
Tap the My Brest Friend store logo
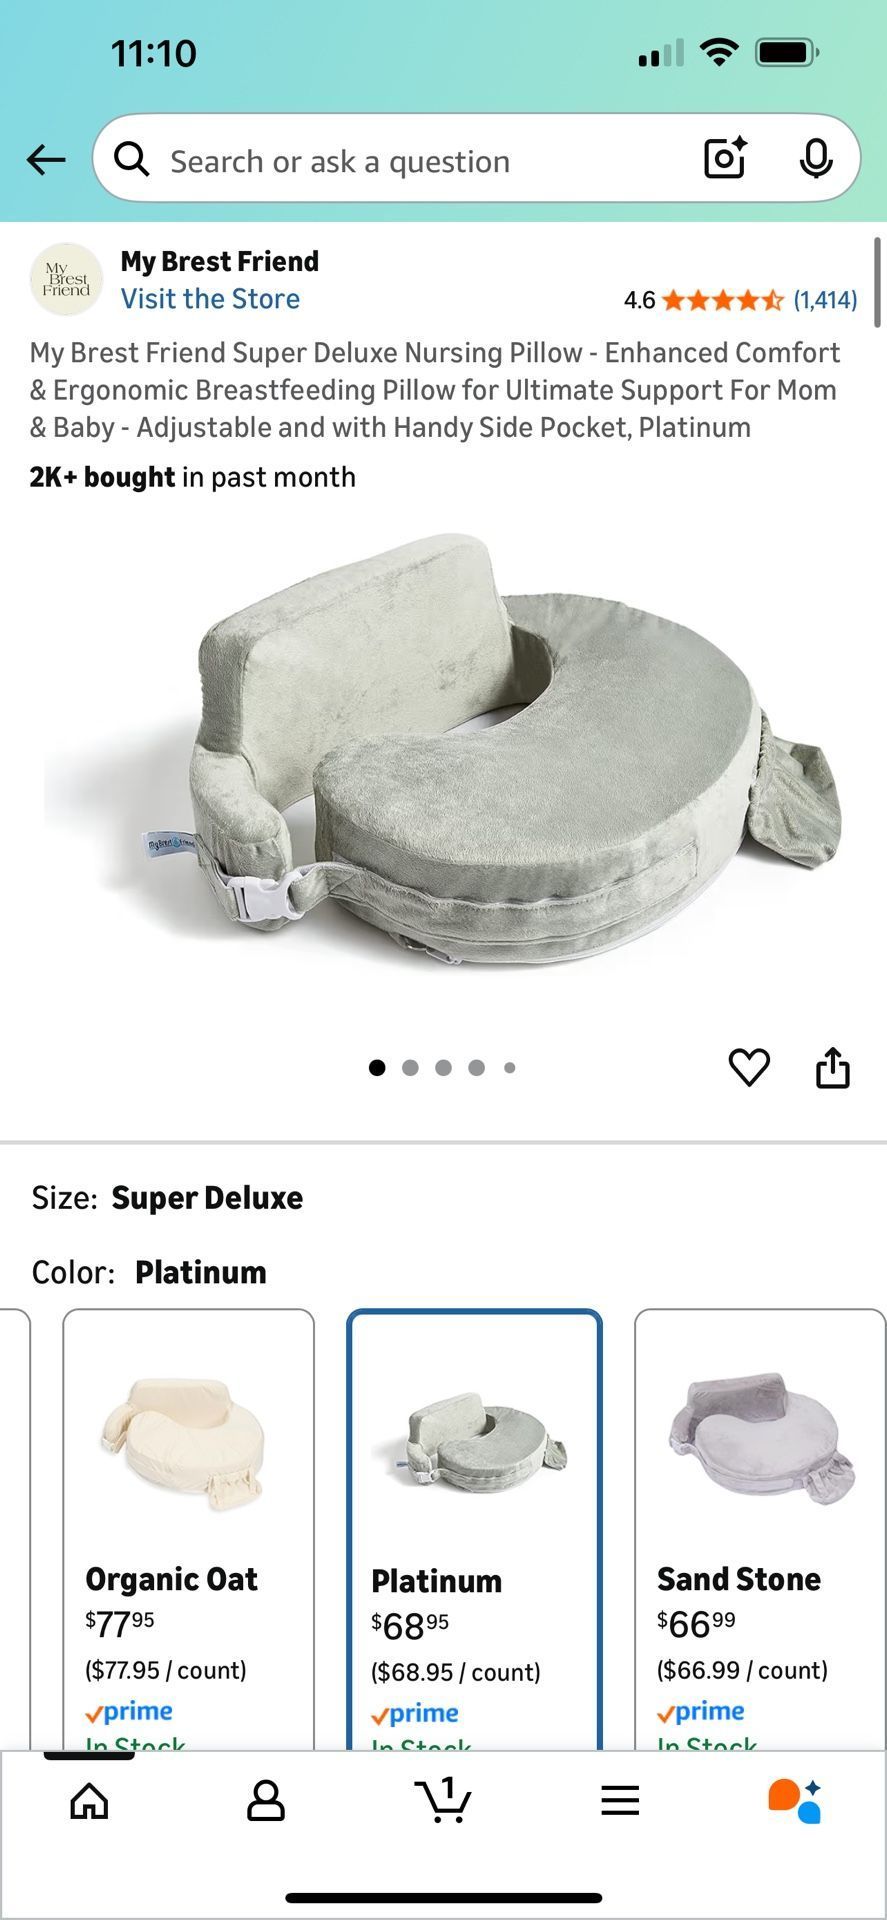click(66, 279)
